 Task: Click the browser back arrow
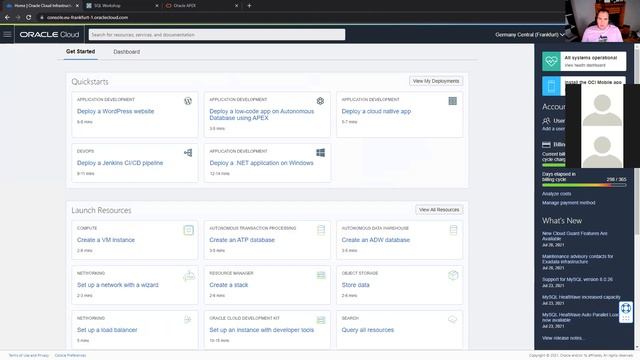[x=7, y=18]
